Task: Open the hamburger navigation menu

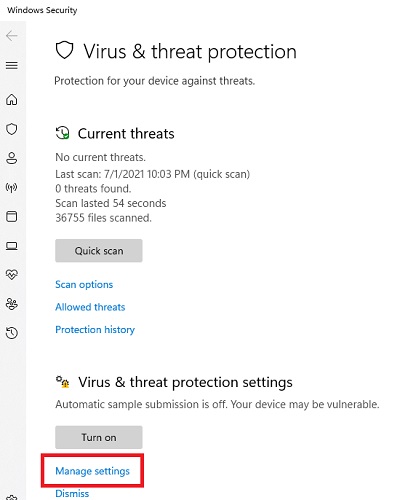Action: point(12,65)
